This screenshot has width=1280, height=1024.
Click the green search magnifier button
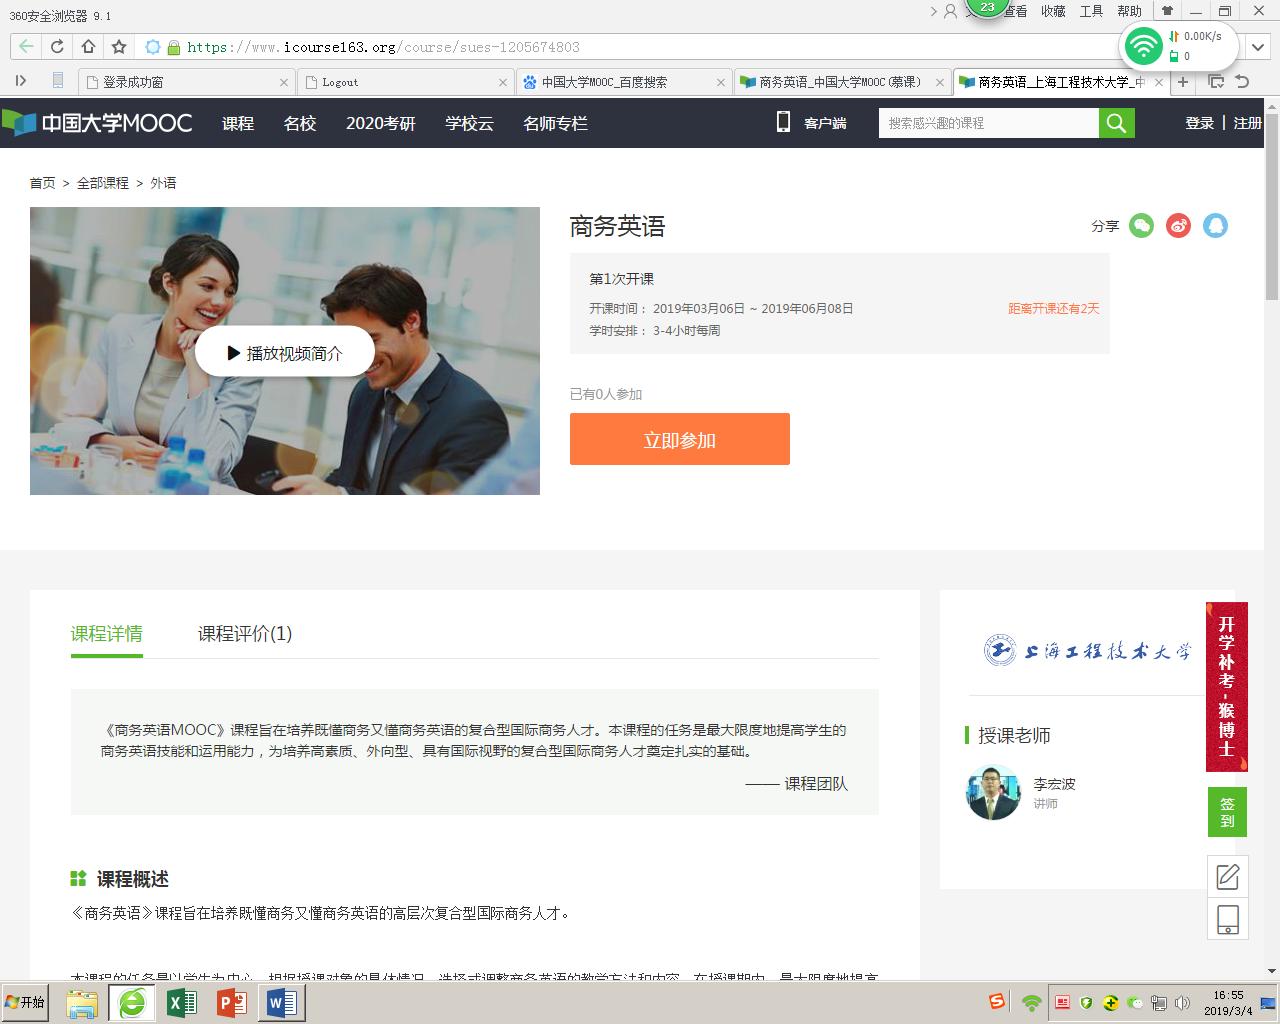click(1116, 123)
